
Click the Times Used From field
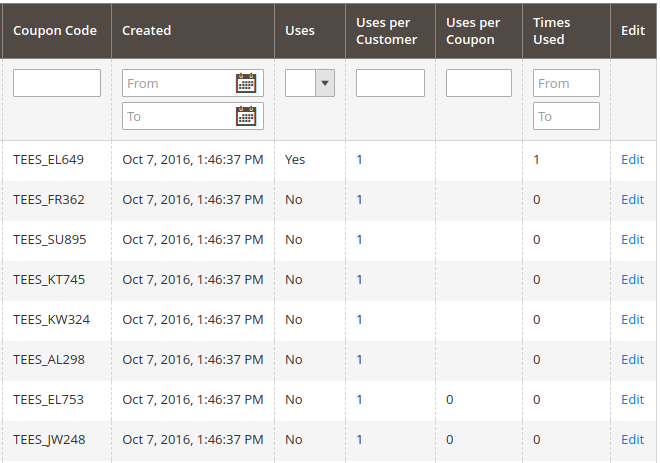point(566,83)
